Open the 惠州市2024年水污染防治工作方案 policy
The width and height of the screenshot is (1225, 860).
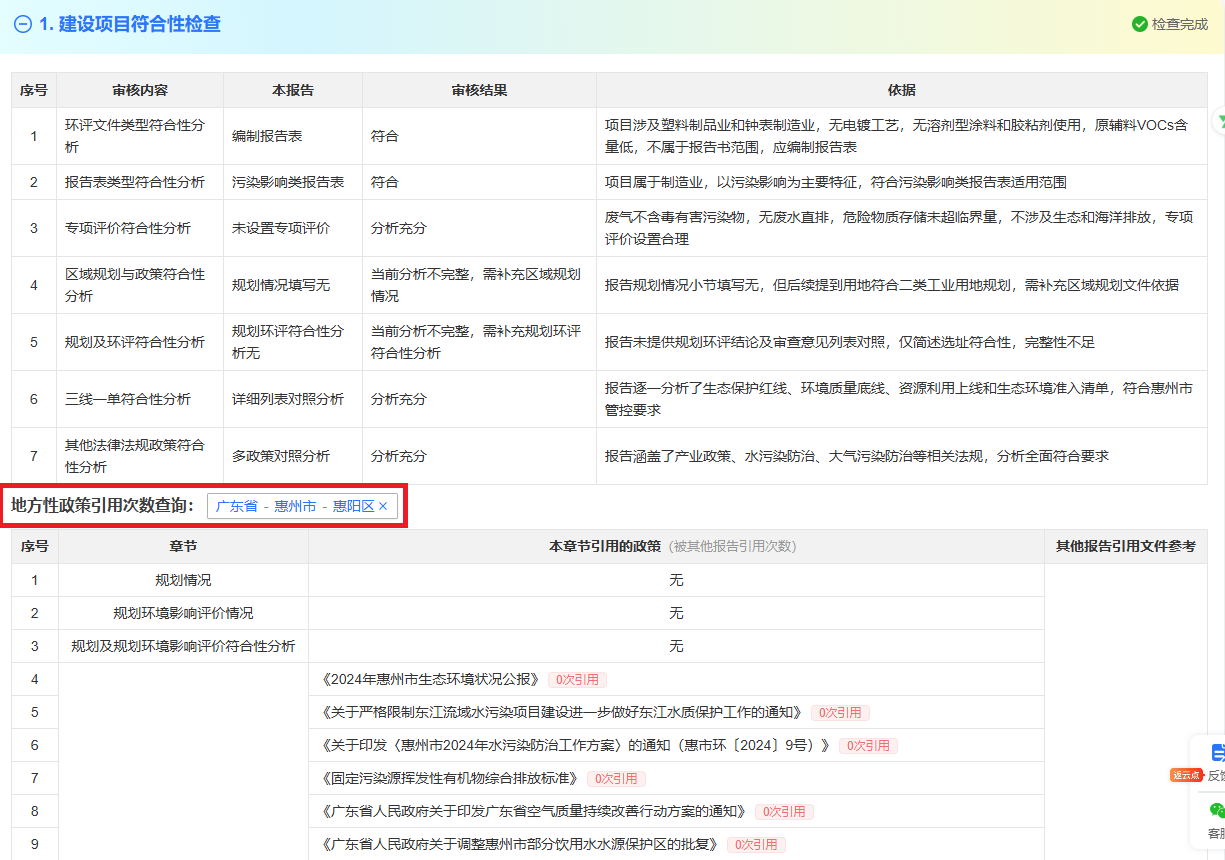pos(576,746)
